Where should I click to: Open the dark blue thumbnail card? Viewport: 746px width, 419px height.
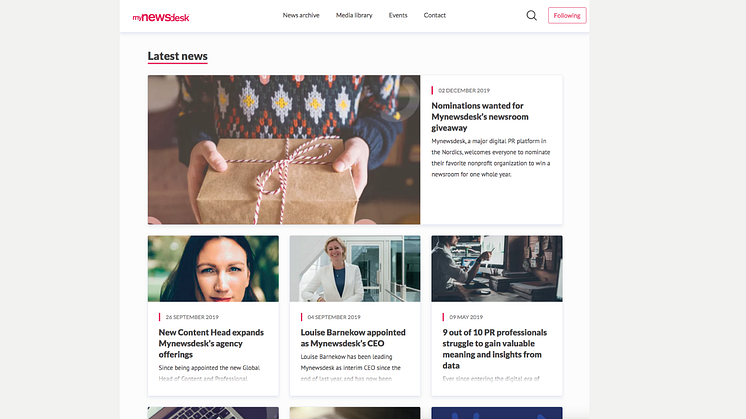pos(497,413)
